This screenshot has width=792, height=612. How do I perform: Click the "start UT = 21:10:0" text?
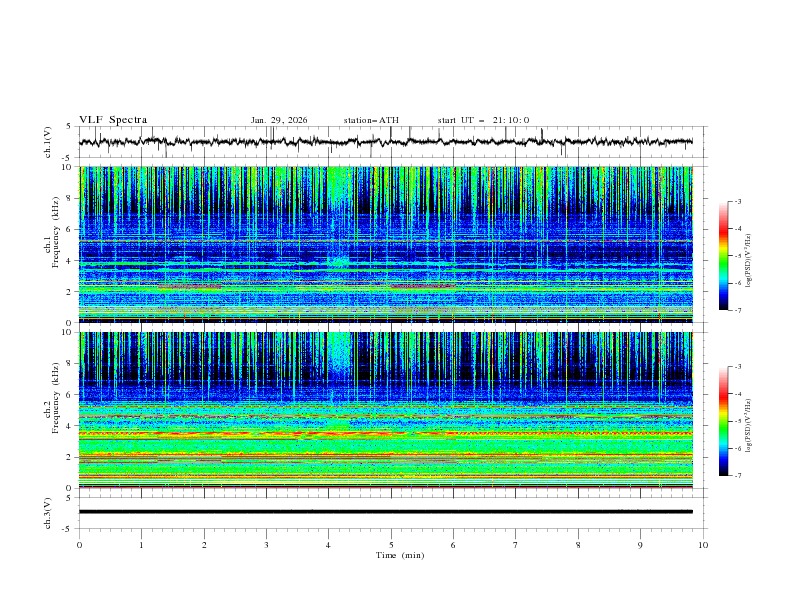483,120
